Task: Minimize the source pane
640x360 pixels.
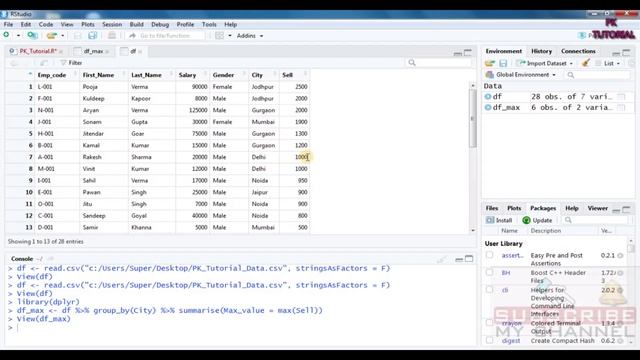Action: 458,53
